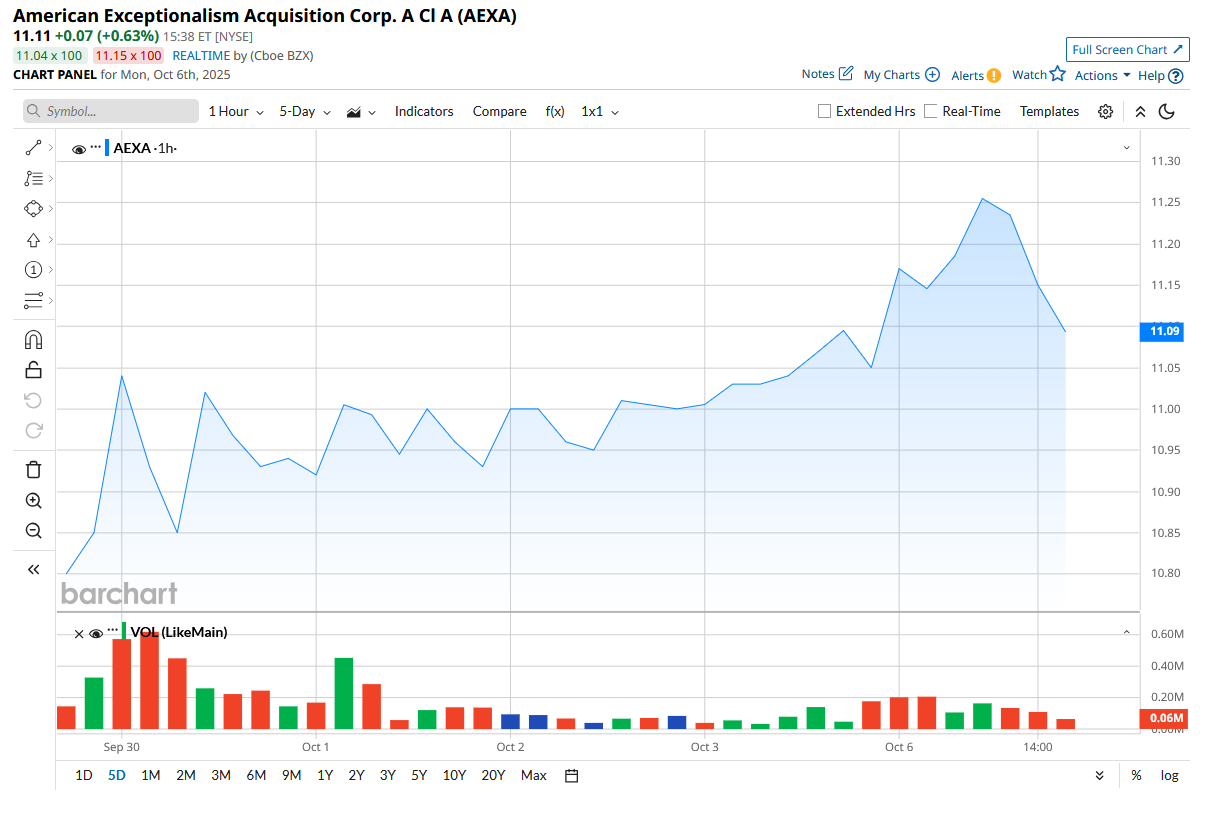
Task: Select the 5Y range
Action: pyautogui.click(x=419, y=775)
